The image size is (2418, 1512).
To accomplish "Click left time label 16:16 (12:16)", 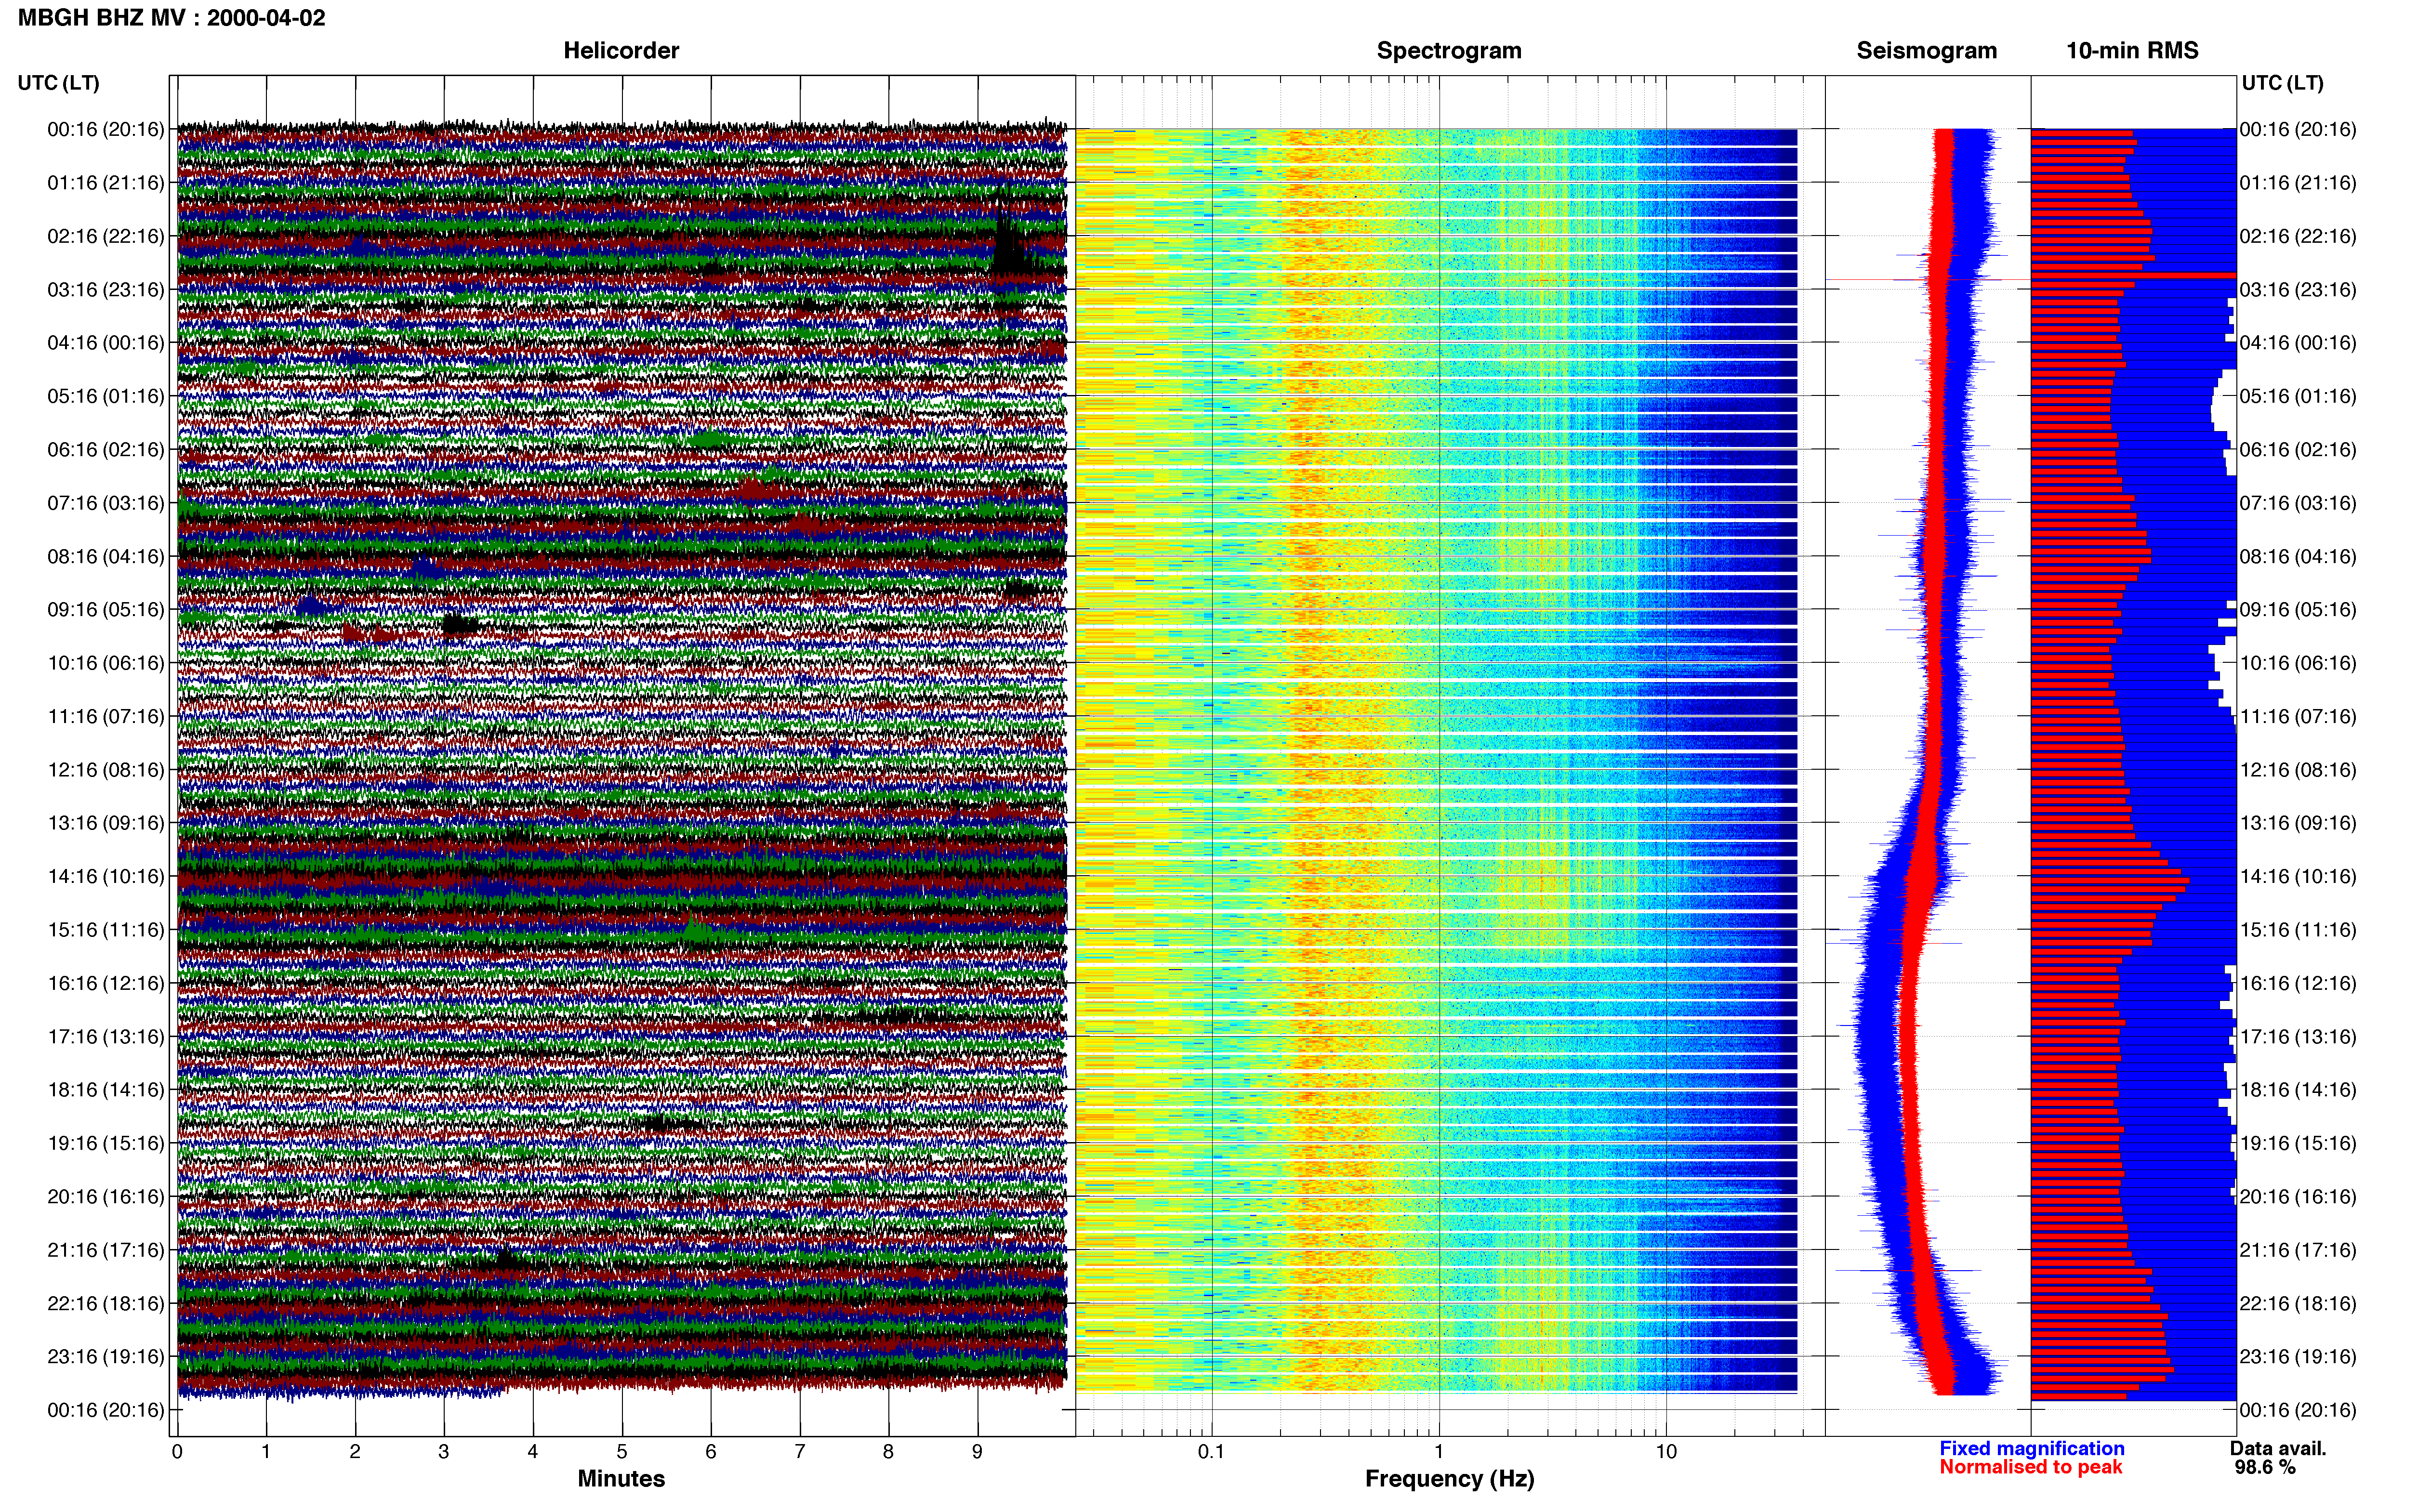I will 106,983.
